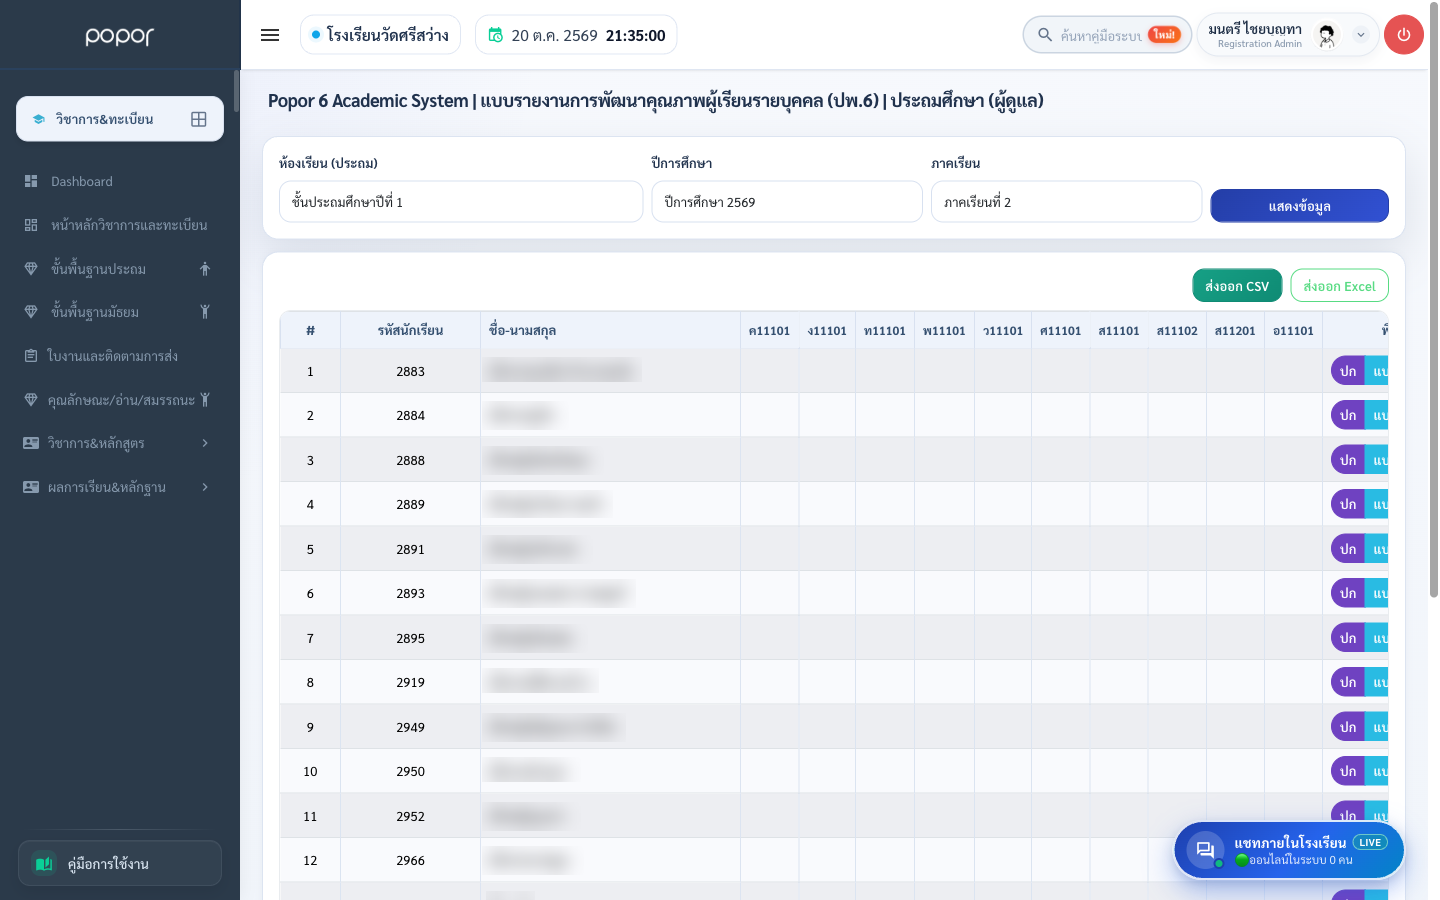Click the person icon beside ขั้นพื้นฐานมัธยม
Image resolution: width=1440 pixels, height=900 pixels.
[205, 312]
